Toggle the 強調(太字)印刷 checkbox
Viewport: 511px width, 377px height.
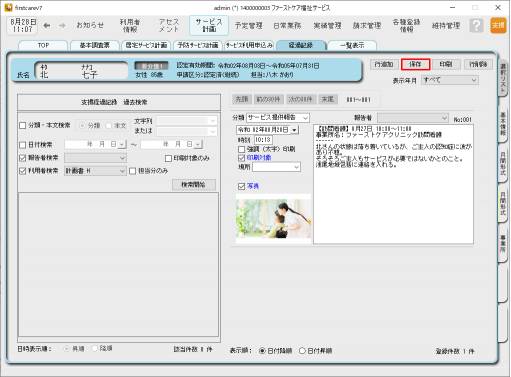[x=241, y=149]
